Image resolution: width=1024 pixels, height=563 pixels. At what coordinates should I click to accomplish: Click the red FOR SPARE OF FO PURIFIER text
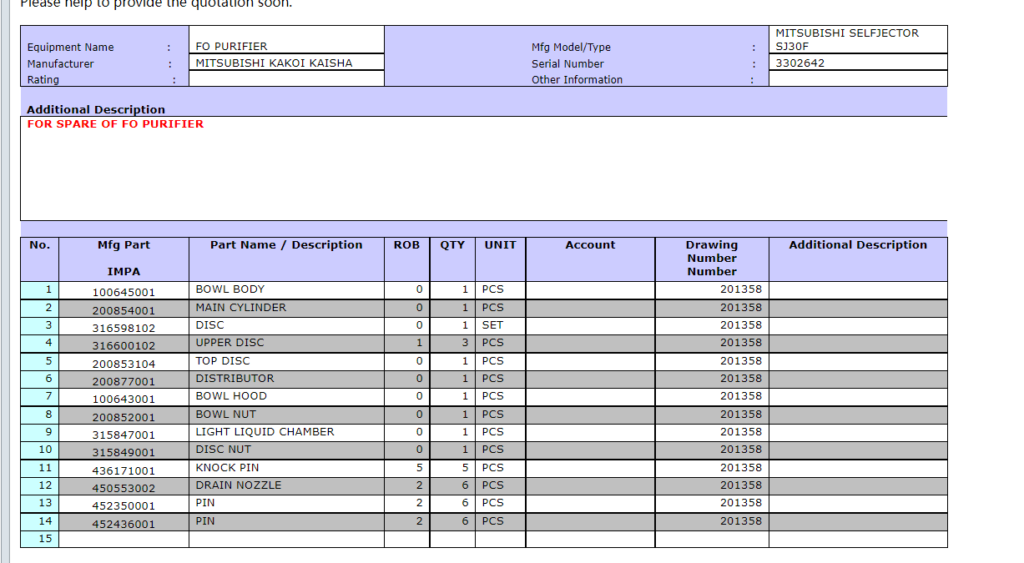(115, 124)
